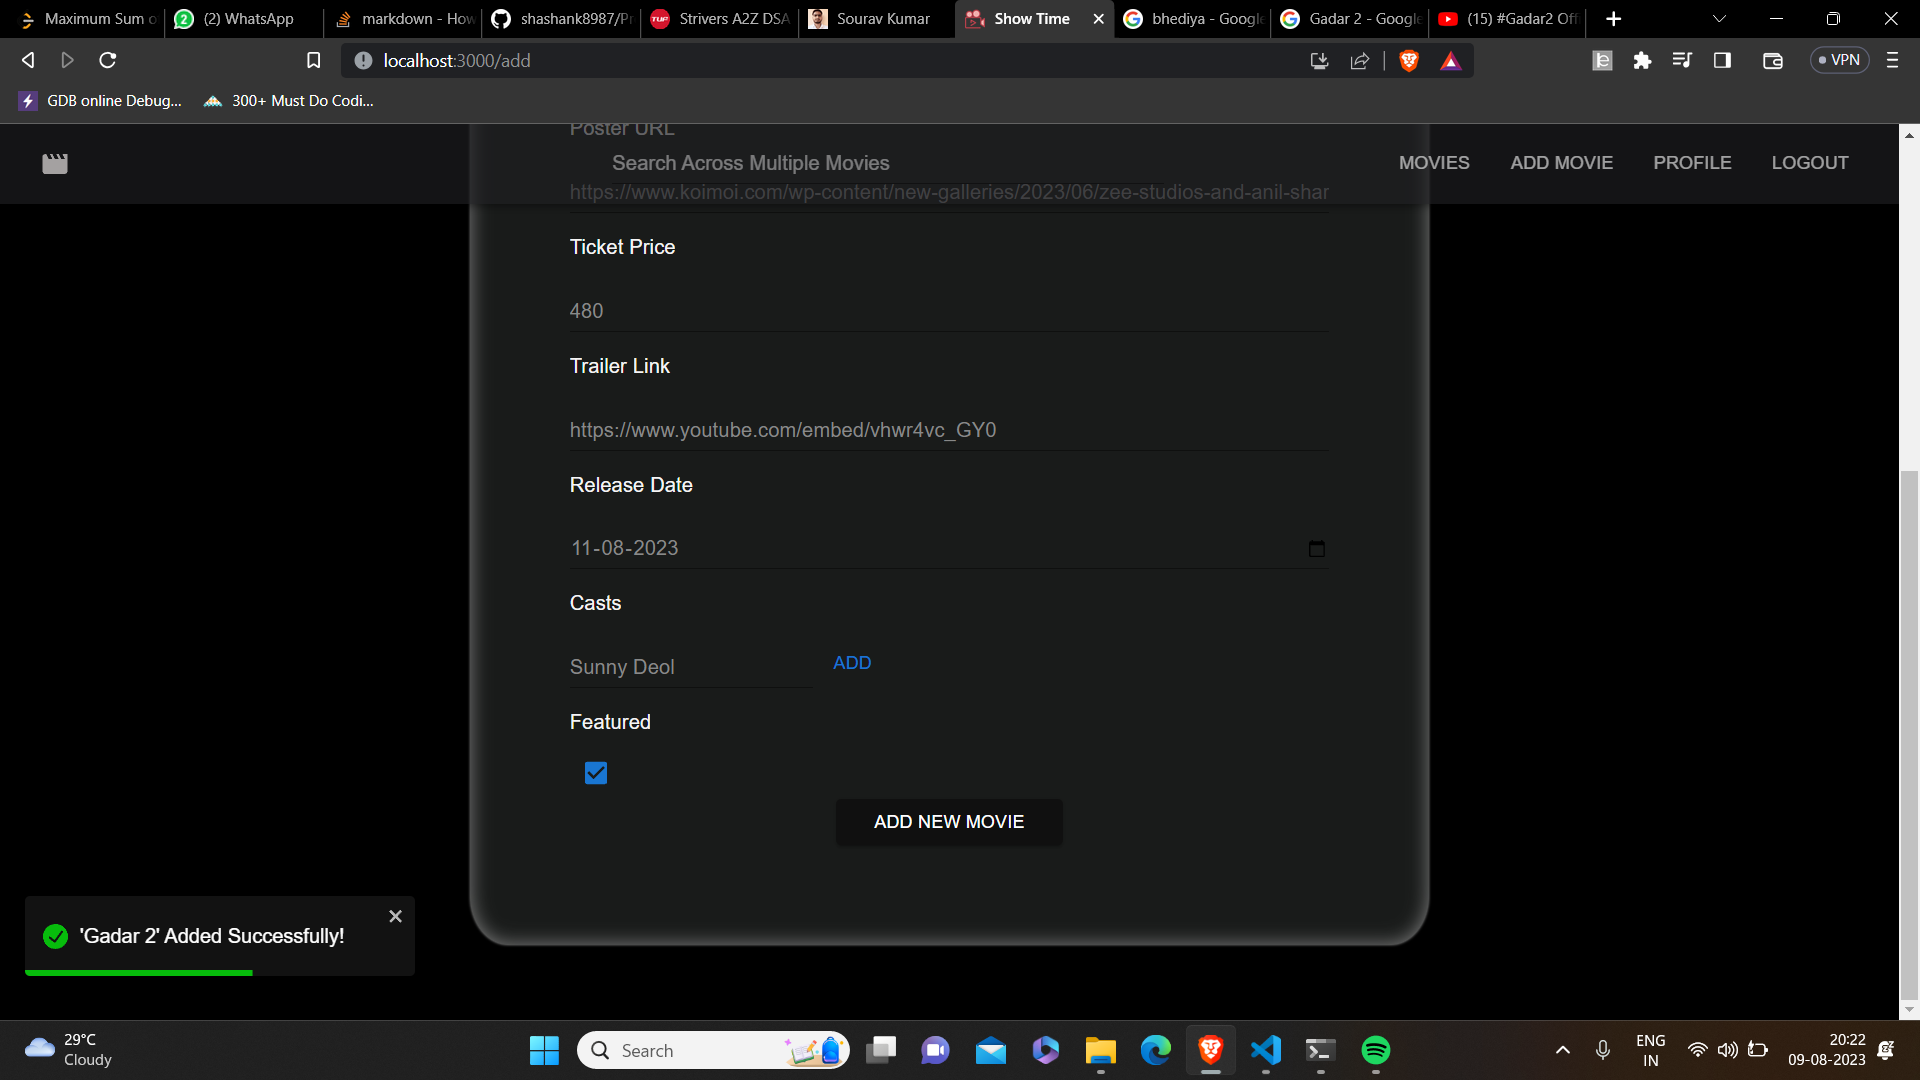Expand the system tray hidden icons chevron

tap(1563, 1050)
